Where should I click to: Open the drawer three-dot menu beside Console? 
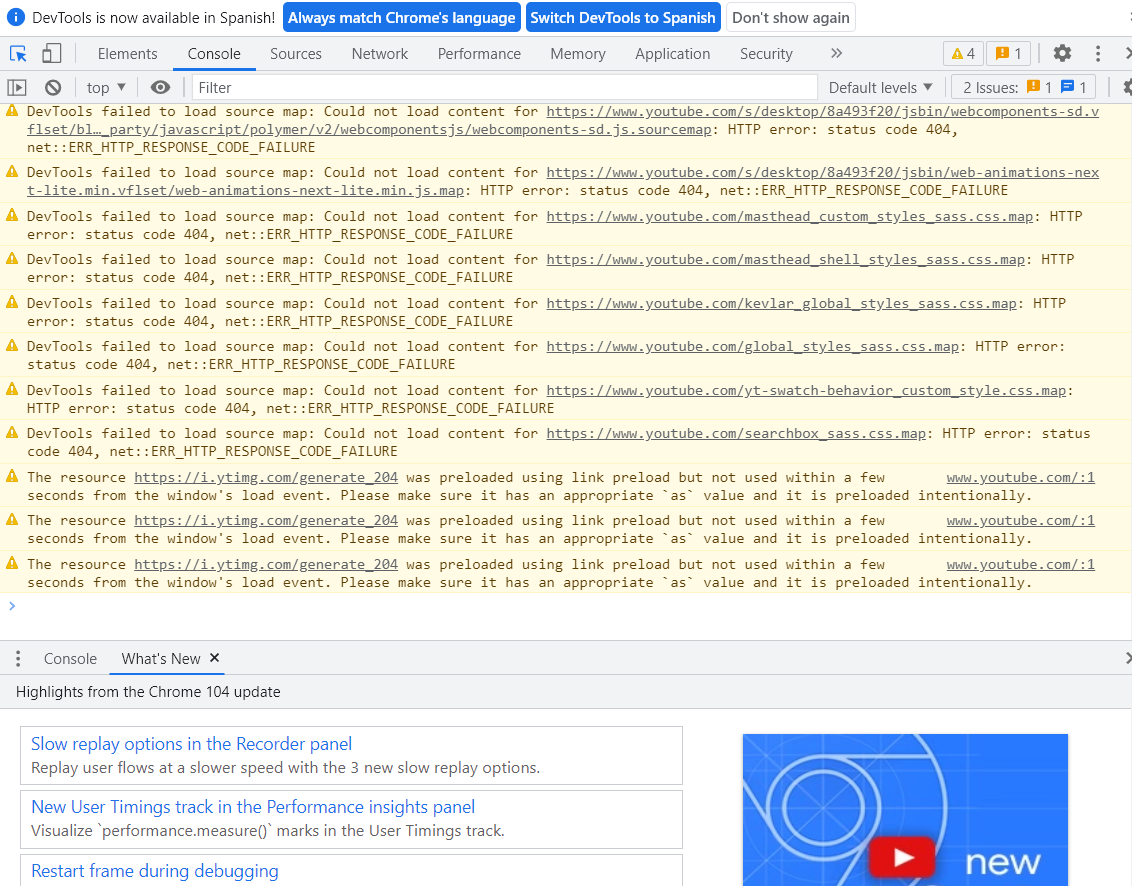(18, 659)
